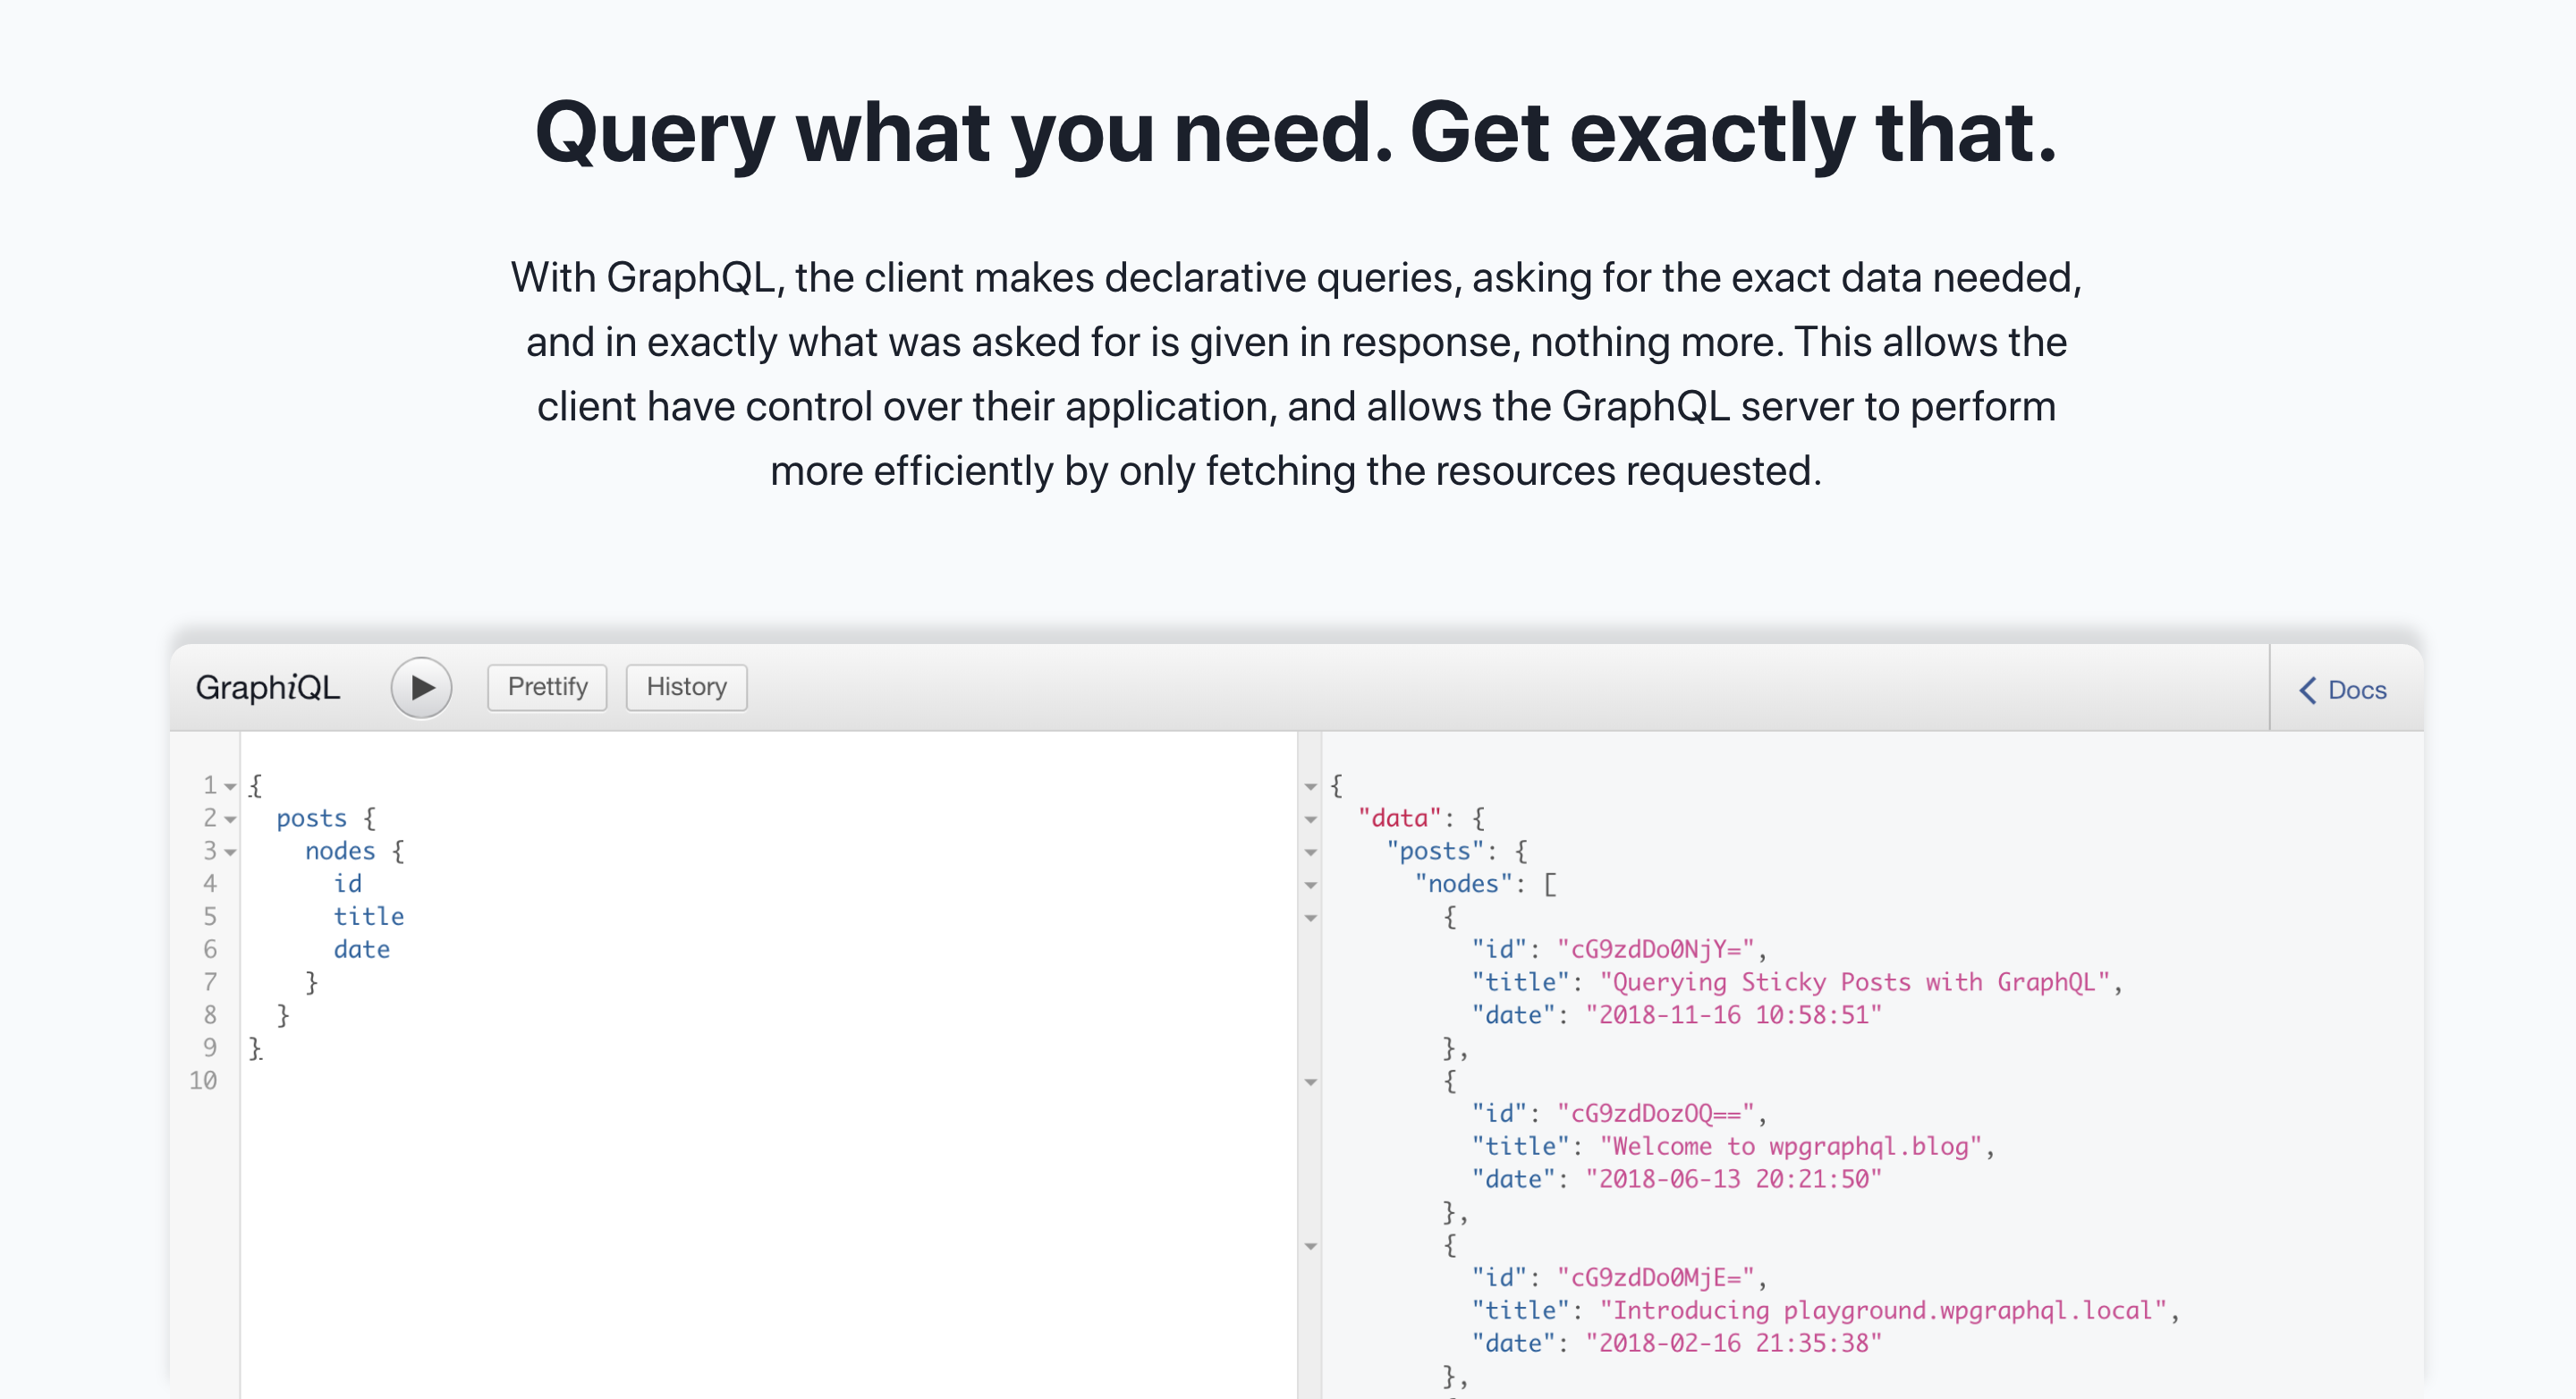The width and height of the screenshot is (2576, 1399).
Task: Open the Docs link
Action: (2356, 689)
